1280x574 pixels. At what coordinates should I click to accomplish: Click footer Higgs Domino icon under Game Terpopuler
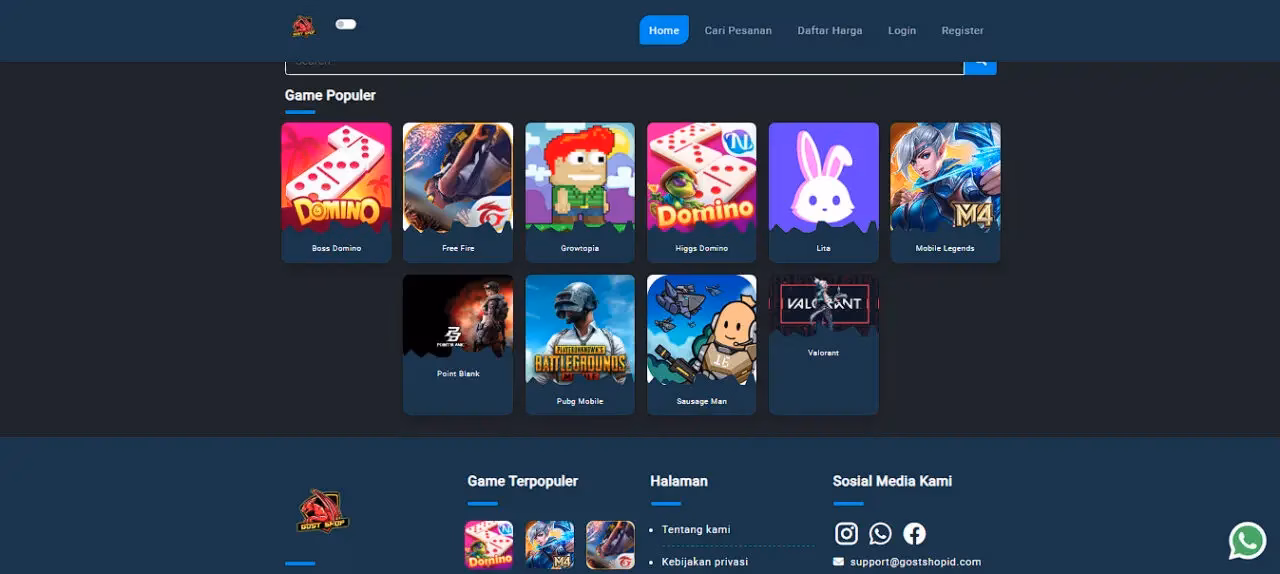[x=489, y=545]
